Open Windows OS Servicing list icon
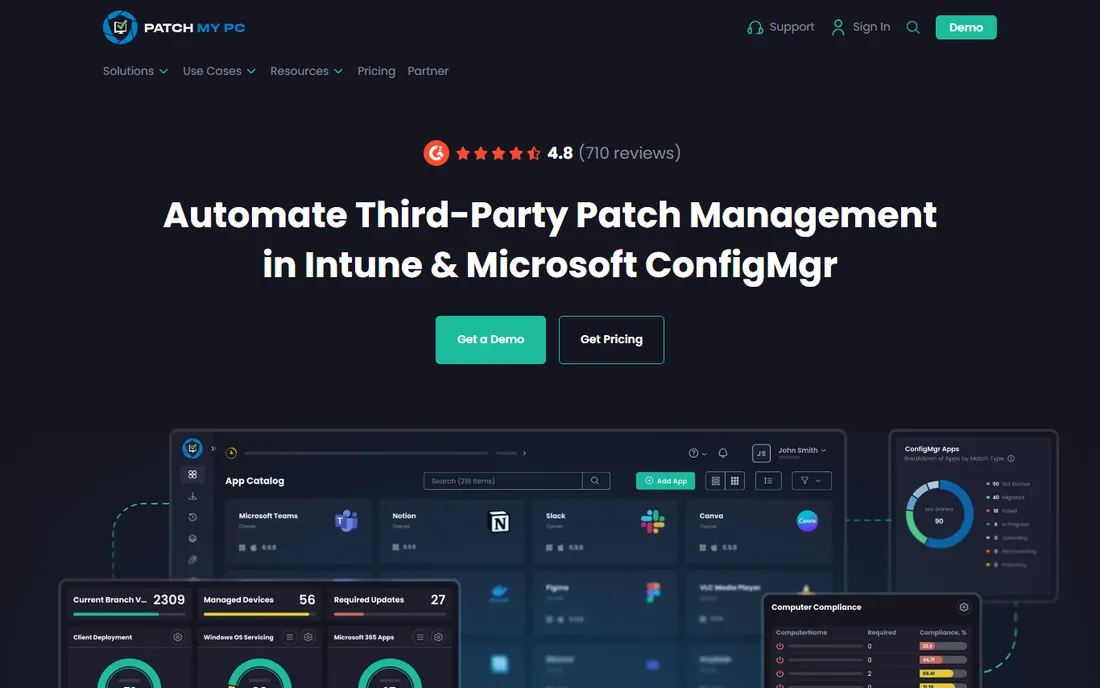This screenshot has width=1100, height=688. click(x=289, y=637)
